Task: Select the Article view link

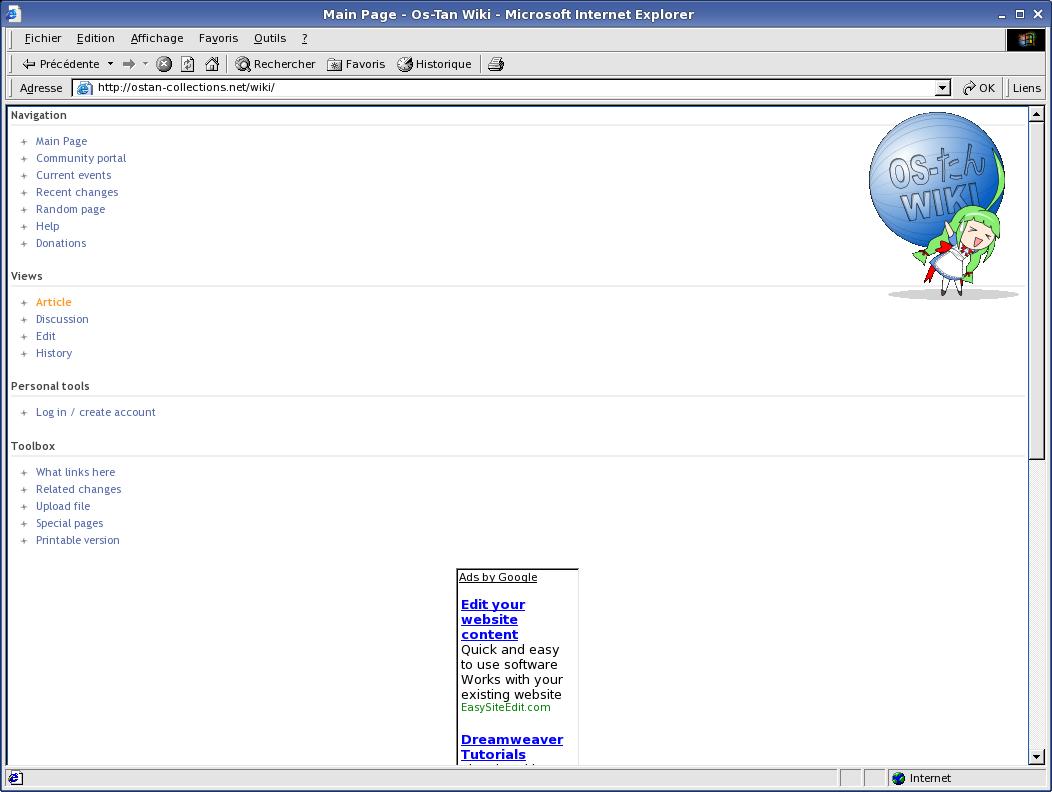Action: [53, 302]
